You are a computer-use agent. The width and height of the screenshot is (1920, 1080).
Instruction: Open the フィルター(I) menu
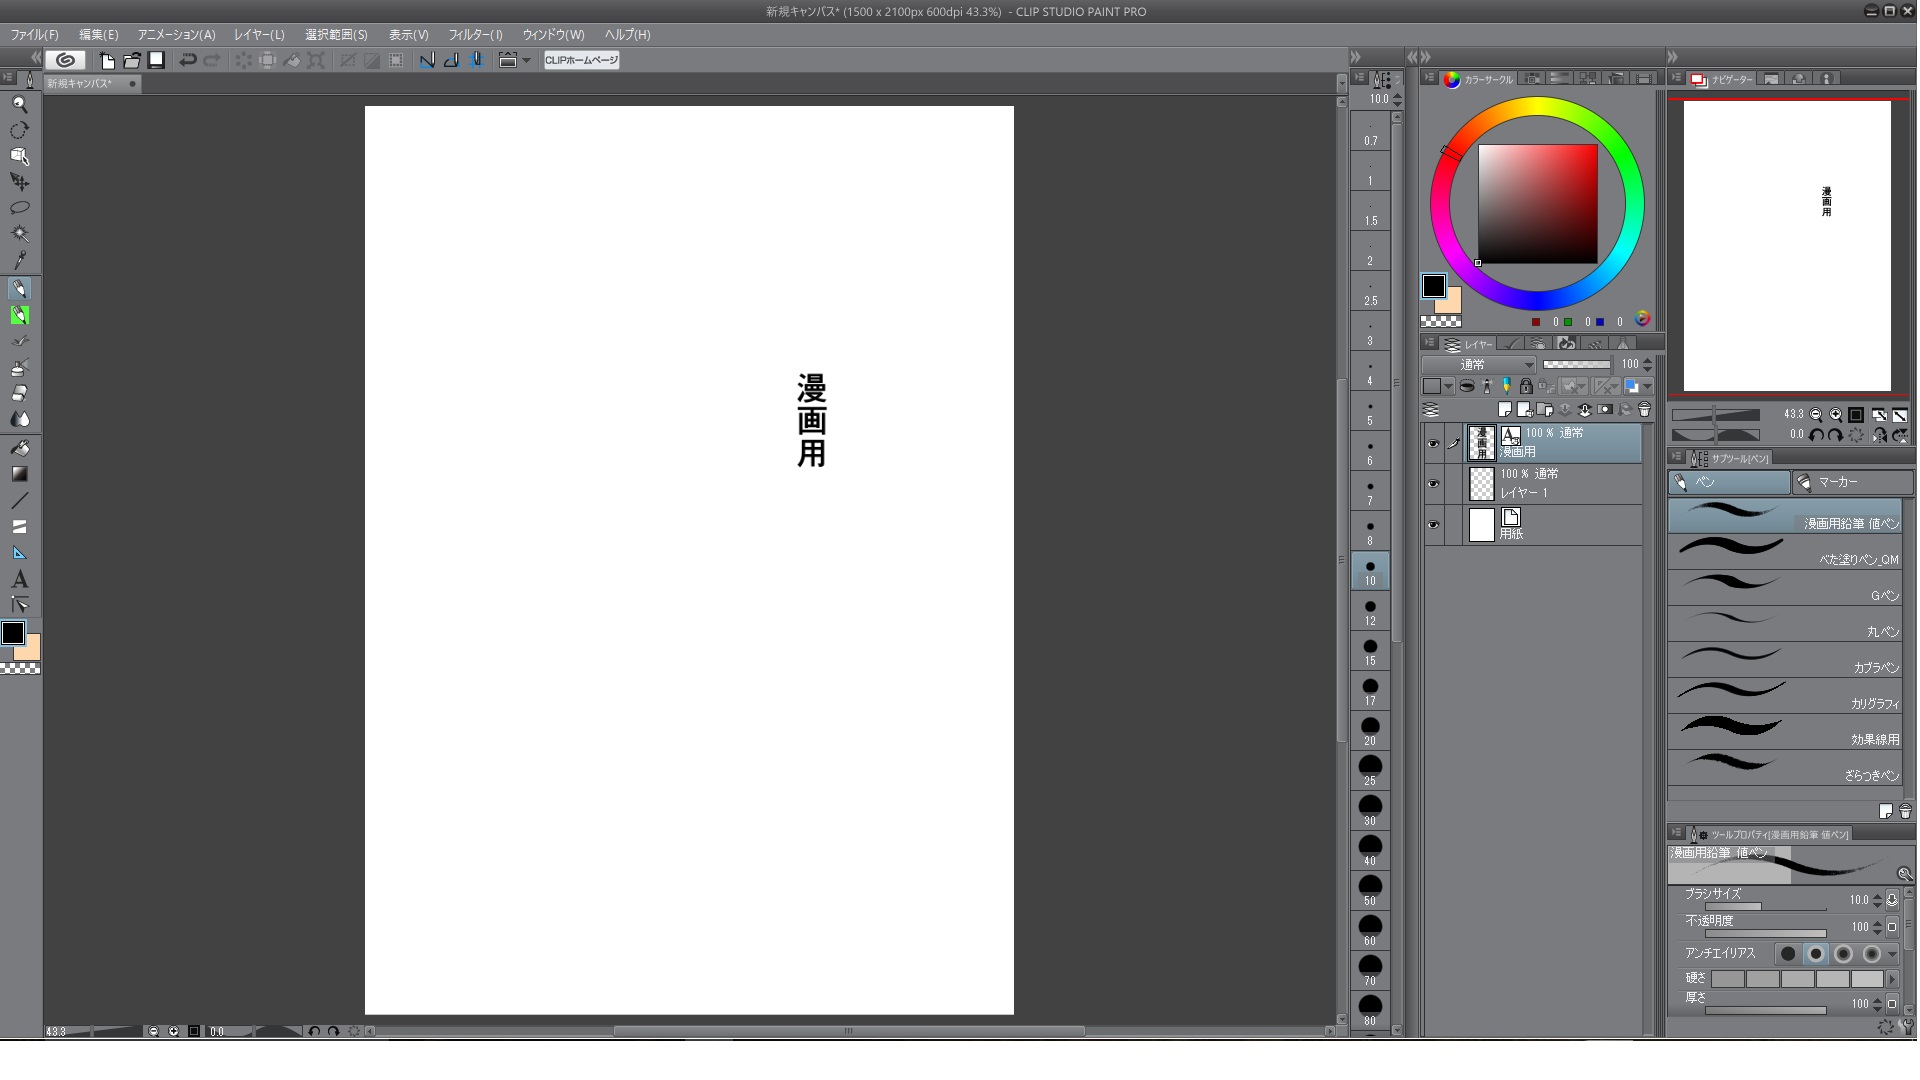pyautogui.click(x=475, y=34)
